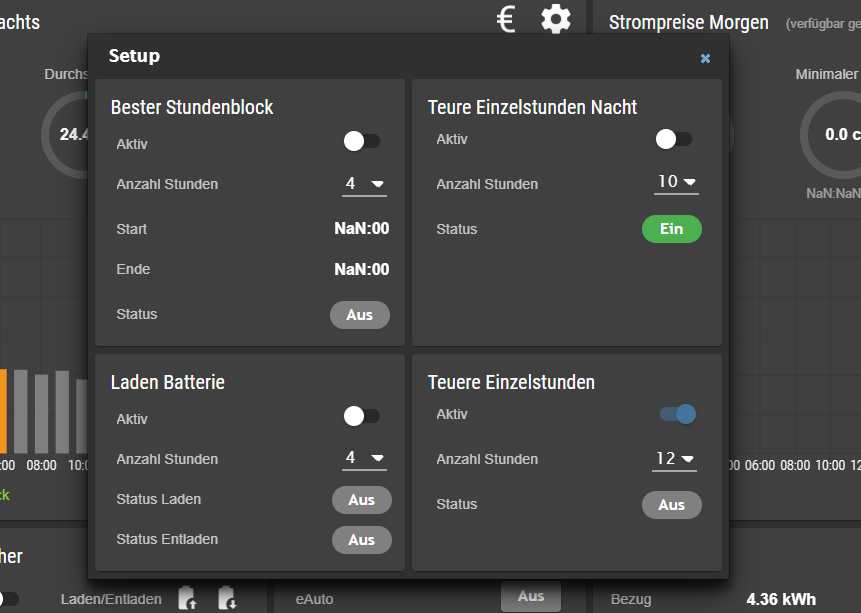
Task: Open Anzahl Stunden dropdown in Bester Stundenblock
Action: tap(364, 184)
